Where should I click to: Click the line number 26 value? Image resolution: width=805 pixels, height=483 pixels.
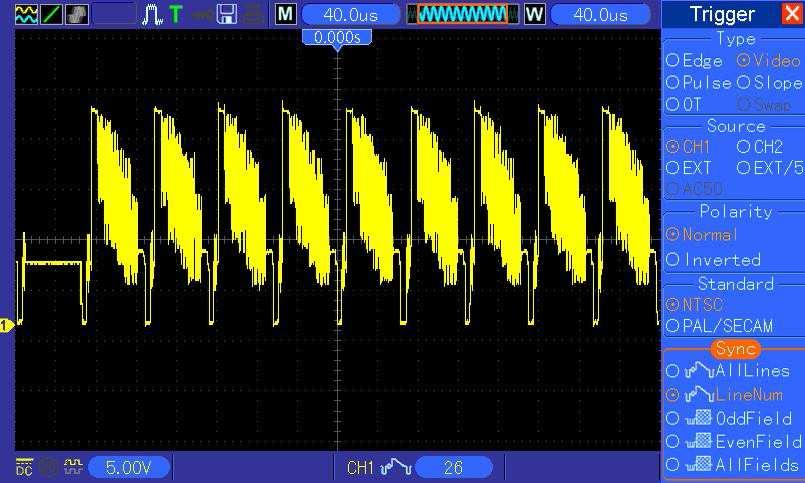tap(453, 468)
